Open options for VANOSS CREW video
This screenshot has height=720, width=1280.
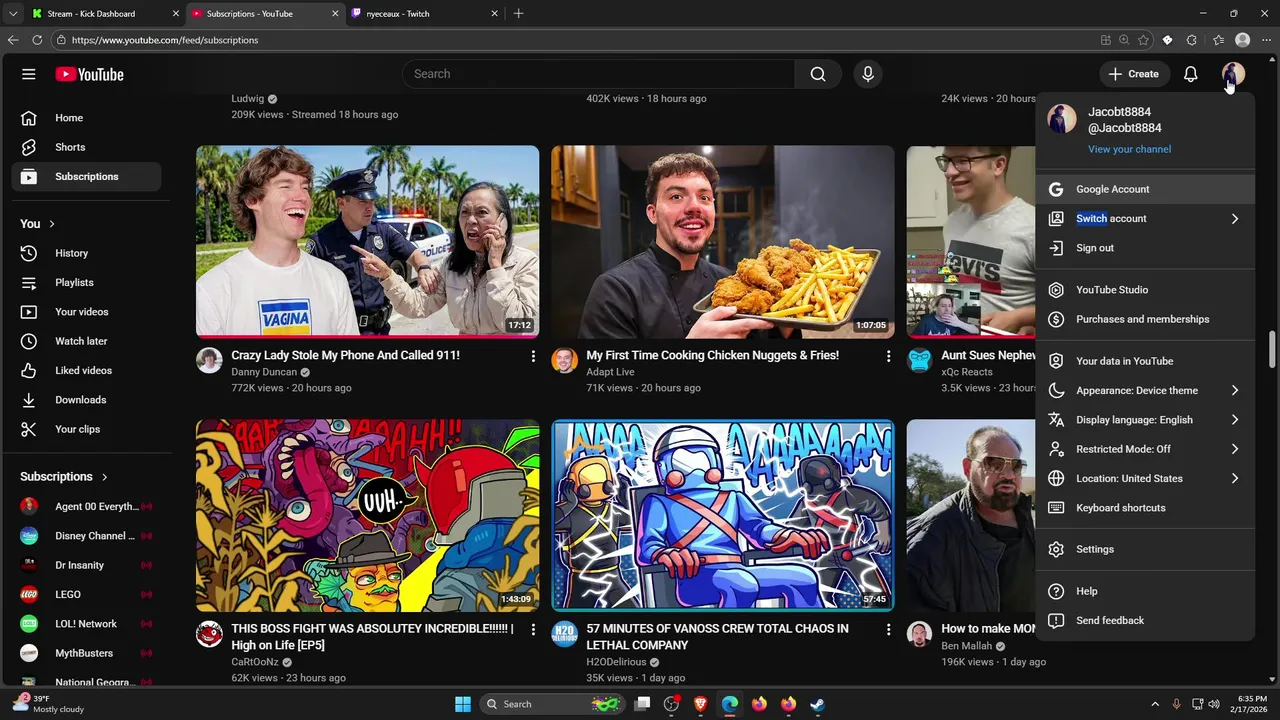click(888, 629)
